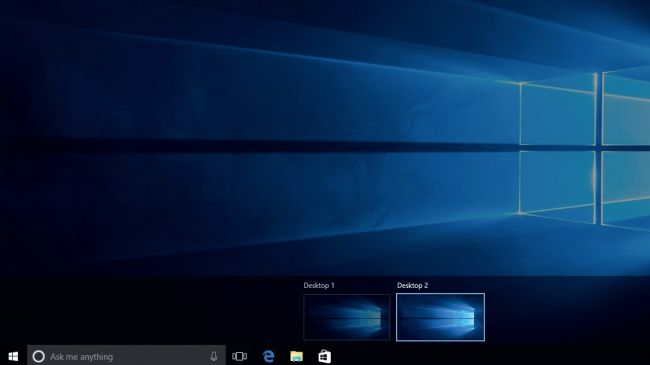
Task: Click the Ask me anything search box
Action: click(126, 355)
